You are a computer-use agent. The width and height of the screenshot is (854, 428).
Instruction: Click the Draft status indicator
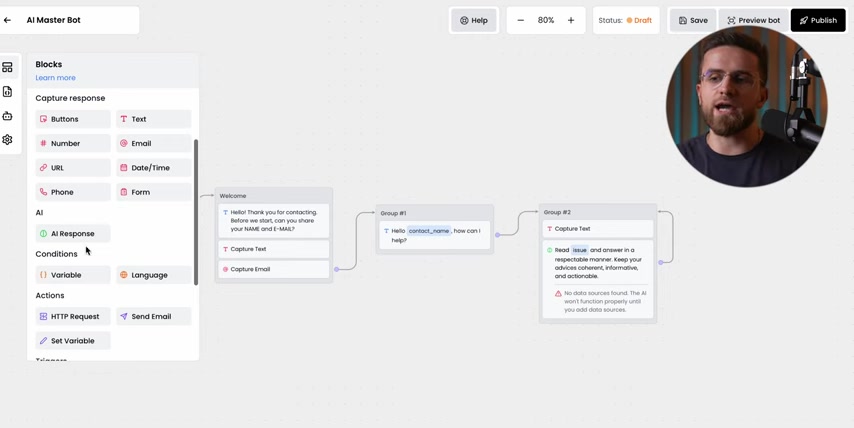639,20
